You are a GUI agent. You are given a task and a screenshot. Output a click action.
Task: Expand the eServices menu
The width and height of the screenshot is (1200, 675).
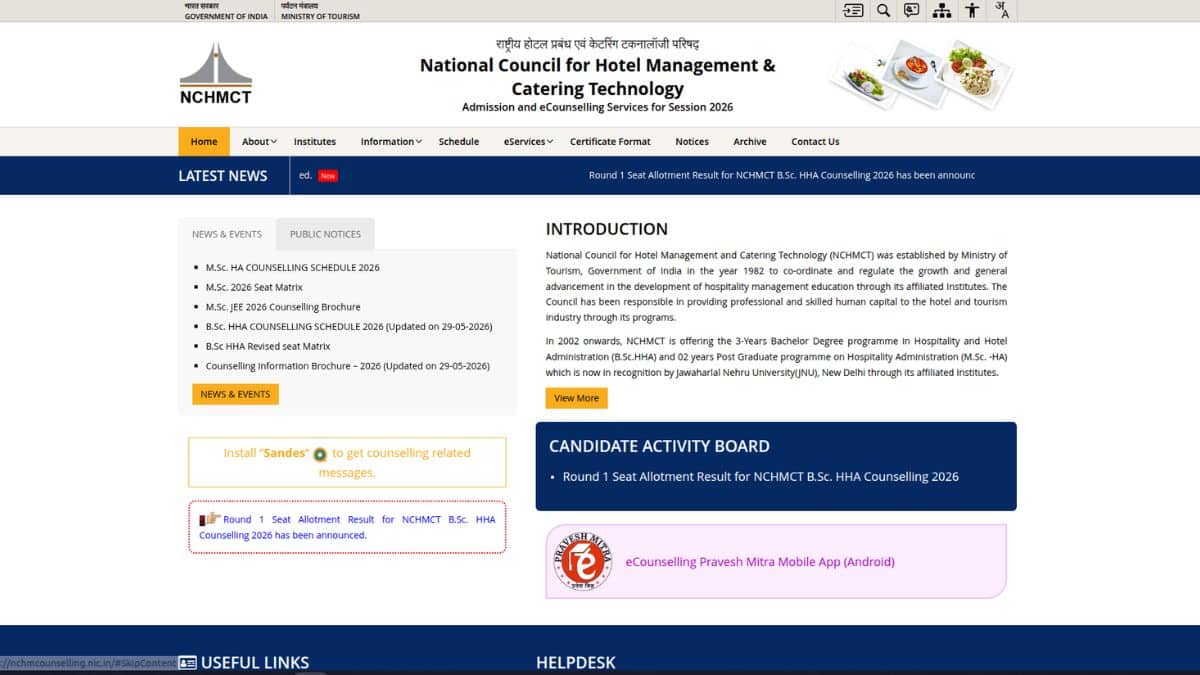pyautogui.click(x=529, y=142)
